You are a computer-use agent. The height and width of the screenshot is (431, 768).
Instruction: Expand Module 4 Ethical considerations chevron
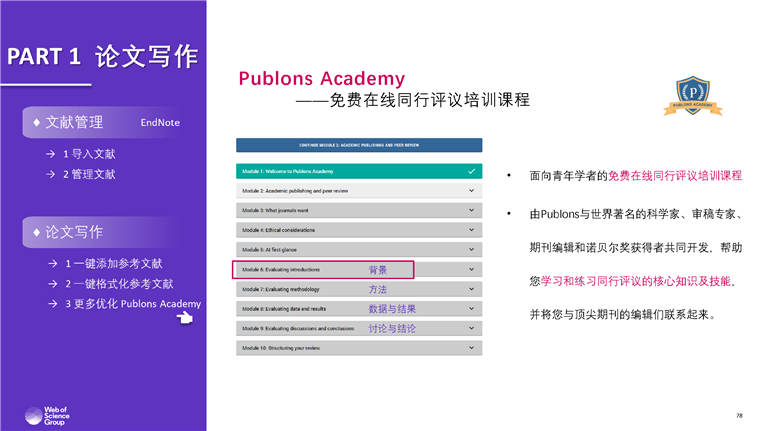click(471, 230)
